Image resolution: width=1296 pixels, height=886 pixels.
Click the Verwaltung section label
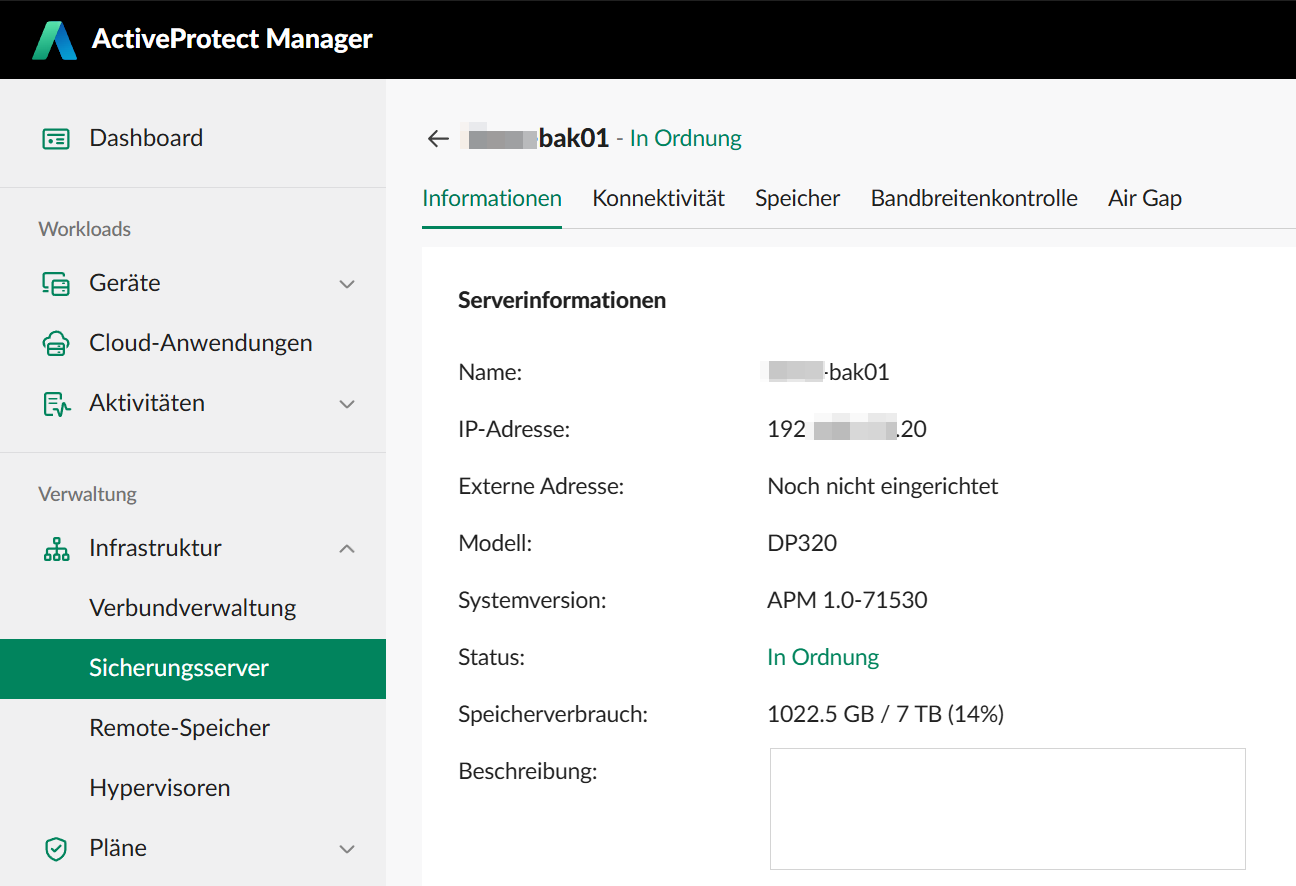88,494
